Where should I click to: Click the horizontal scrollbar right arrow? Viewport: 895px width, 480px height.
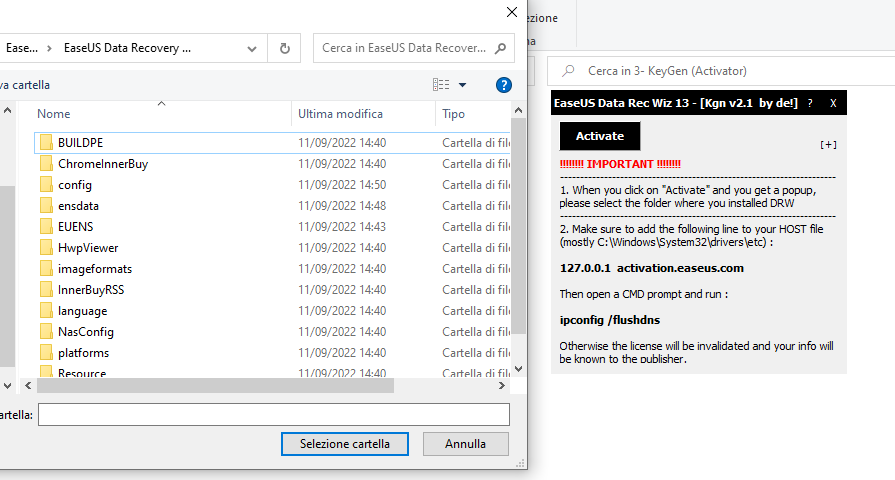[502, 386]
